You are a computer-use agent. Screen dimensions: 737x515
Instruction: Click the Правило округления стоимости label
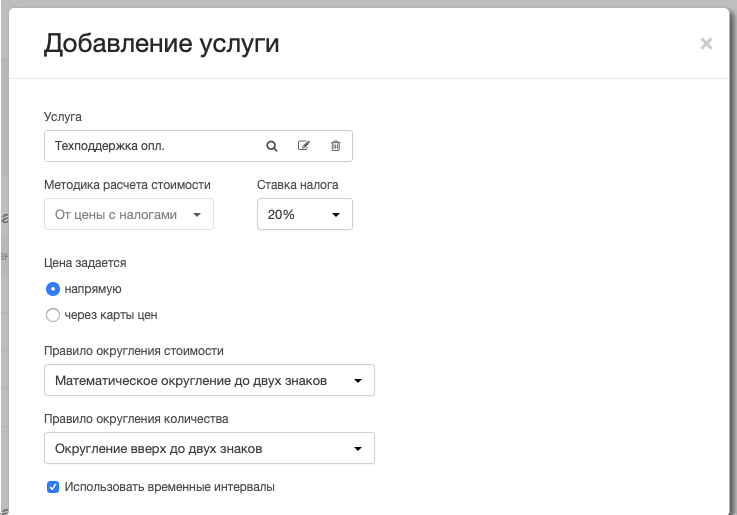[x=134, y=351]
